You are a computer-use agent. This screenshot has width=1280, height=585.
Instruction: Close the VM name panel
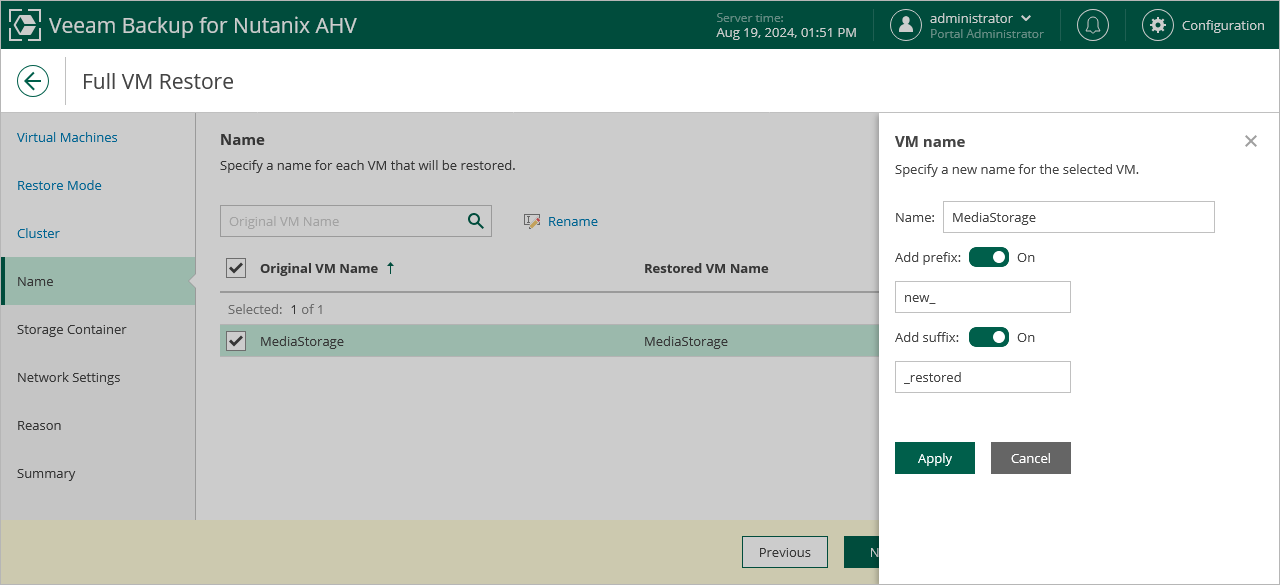tap(1251, 141)
